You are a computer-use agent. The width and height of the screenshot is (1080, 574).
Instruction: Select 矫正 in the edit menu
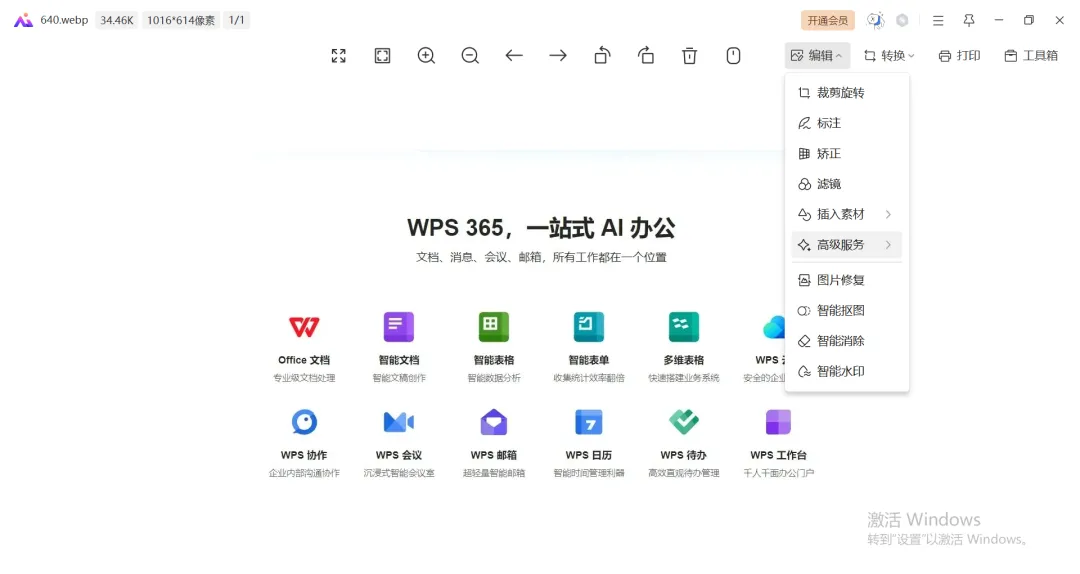(847, 154)
